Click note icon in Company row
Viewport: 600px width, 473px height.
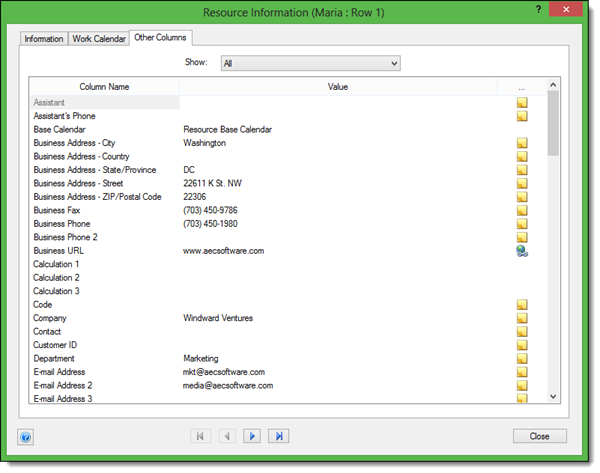click(x=521, y=319)
